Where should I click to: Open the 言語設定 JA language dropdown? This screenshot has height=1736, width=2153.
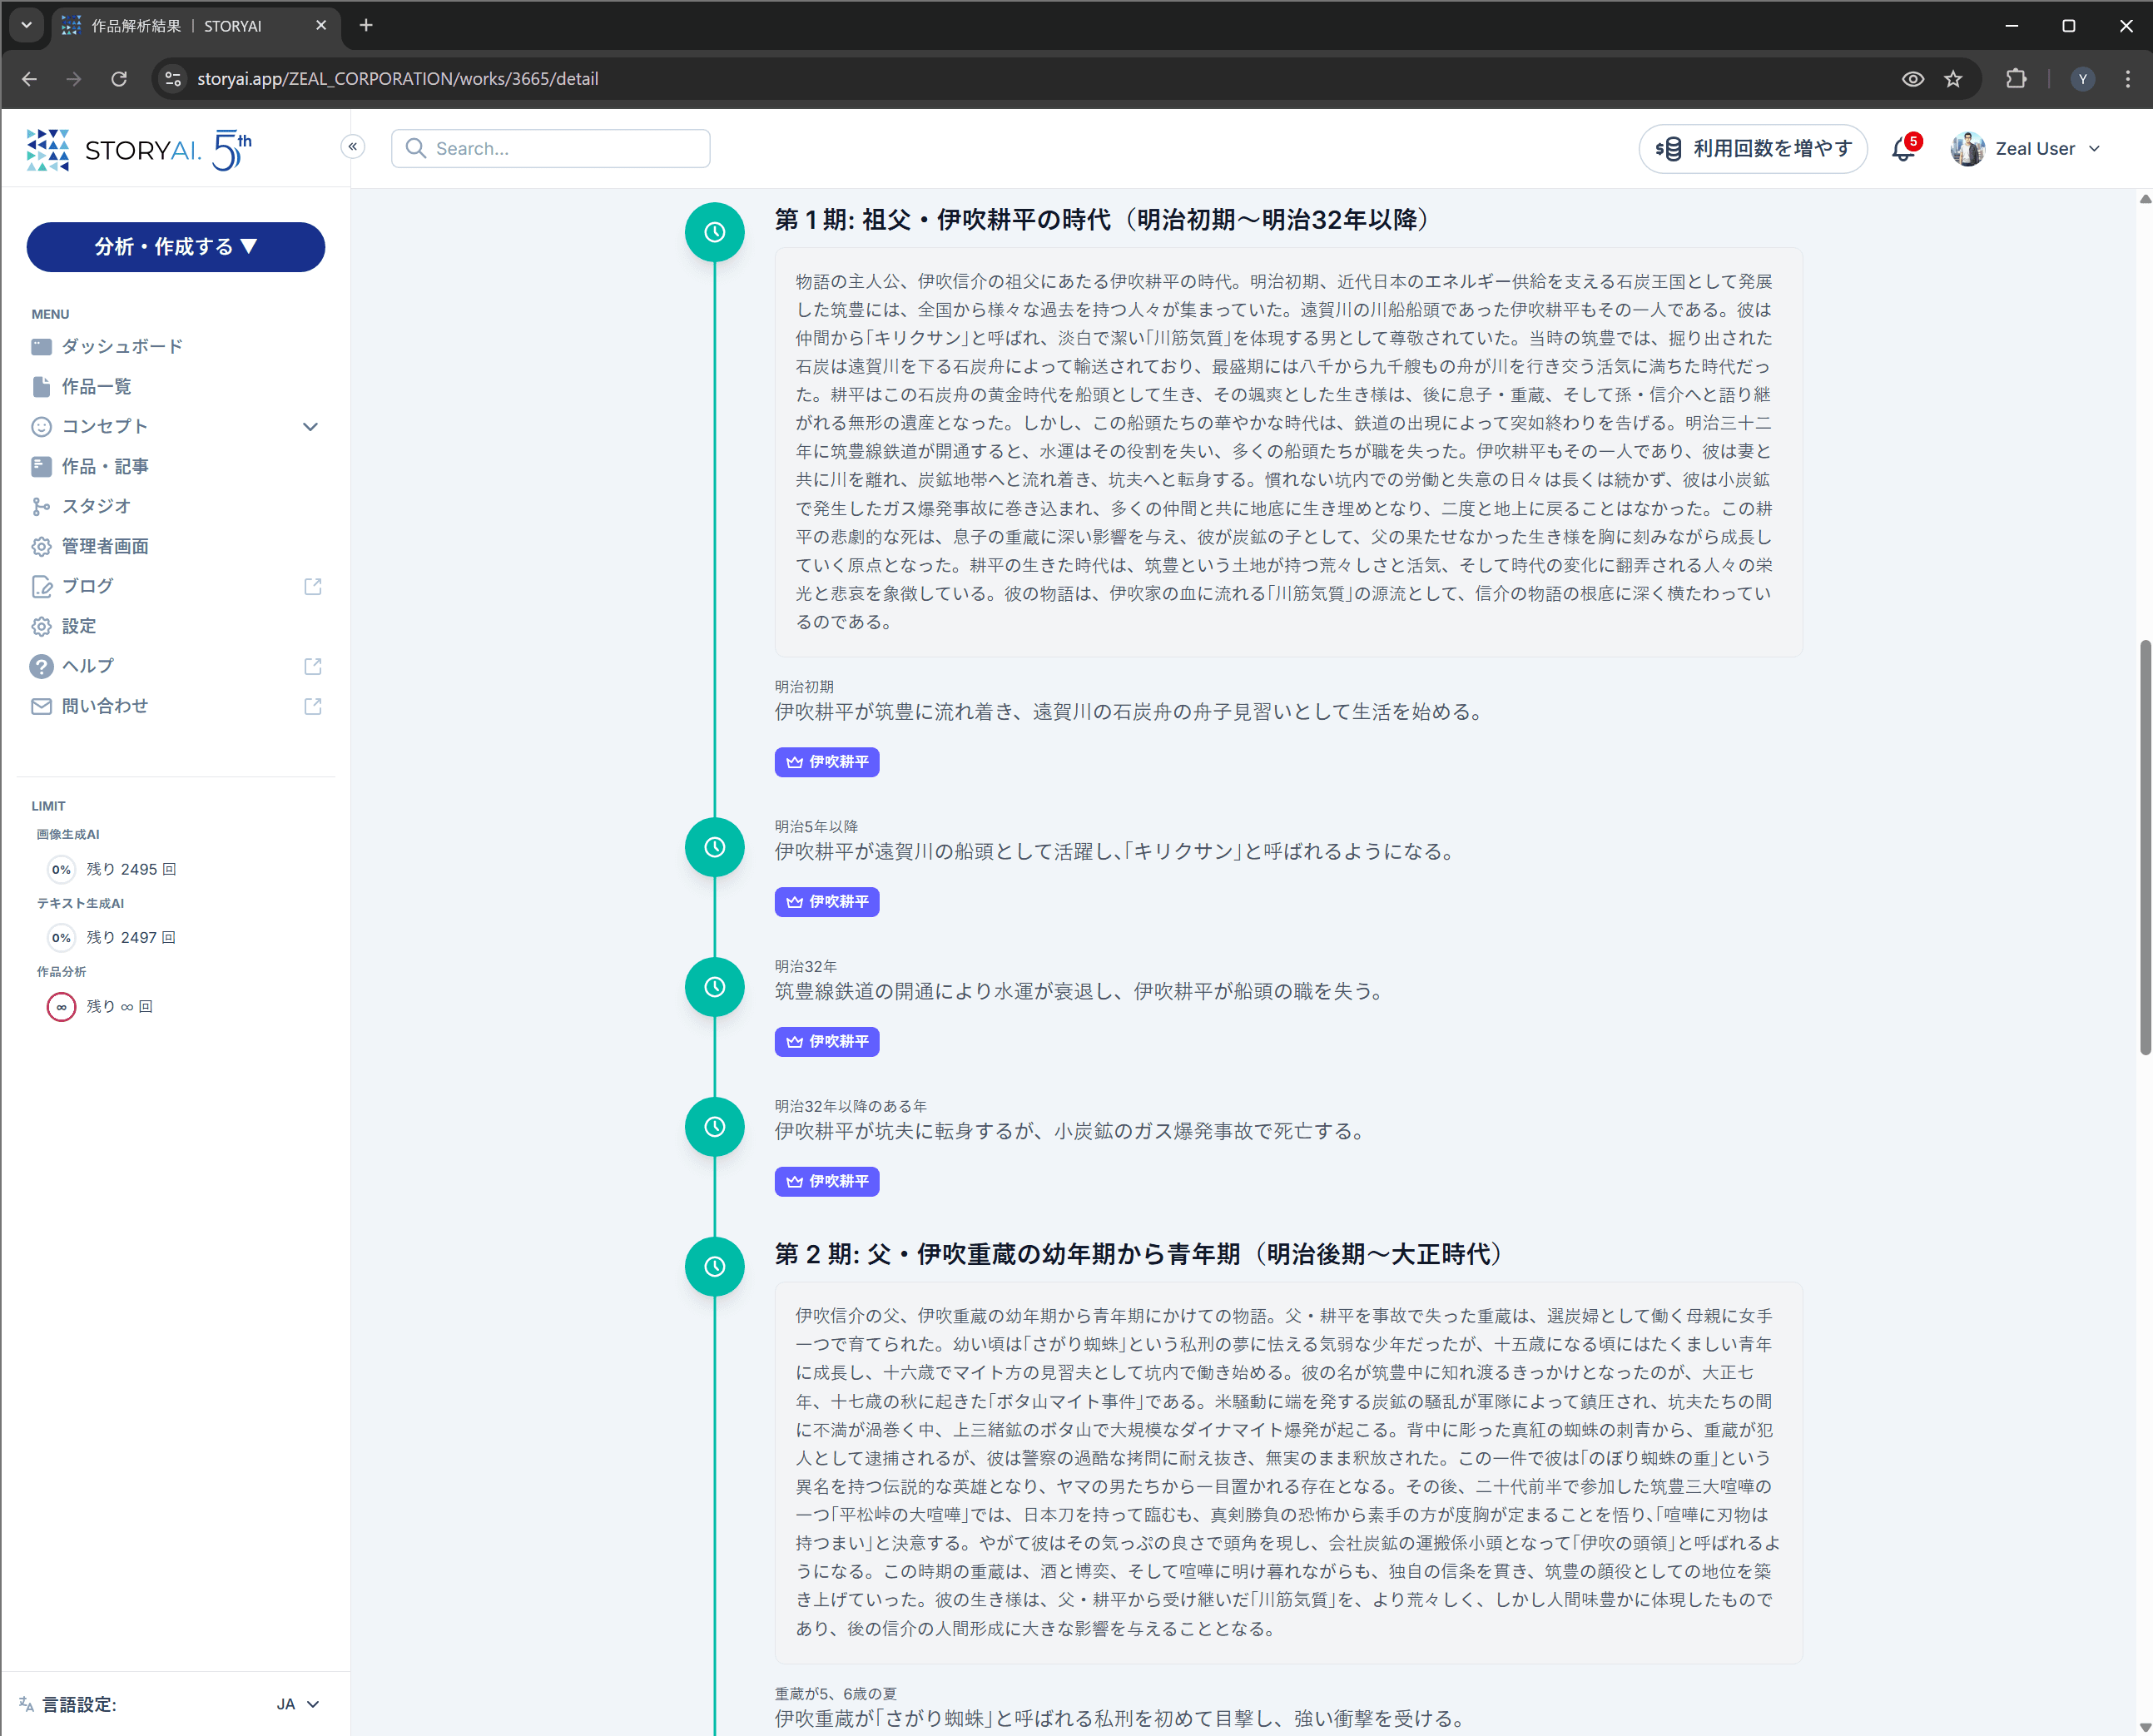click(297, 1704)
